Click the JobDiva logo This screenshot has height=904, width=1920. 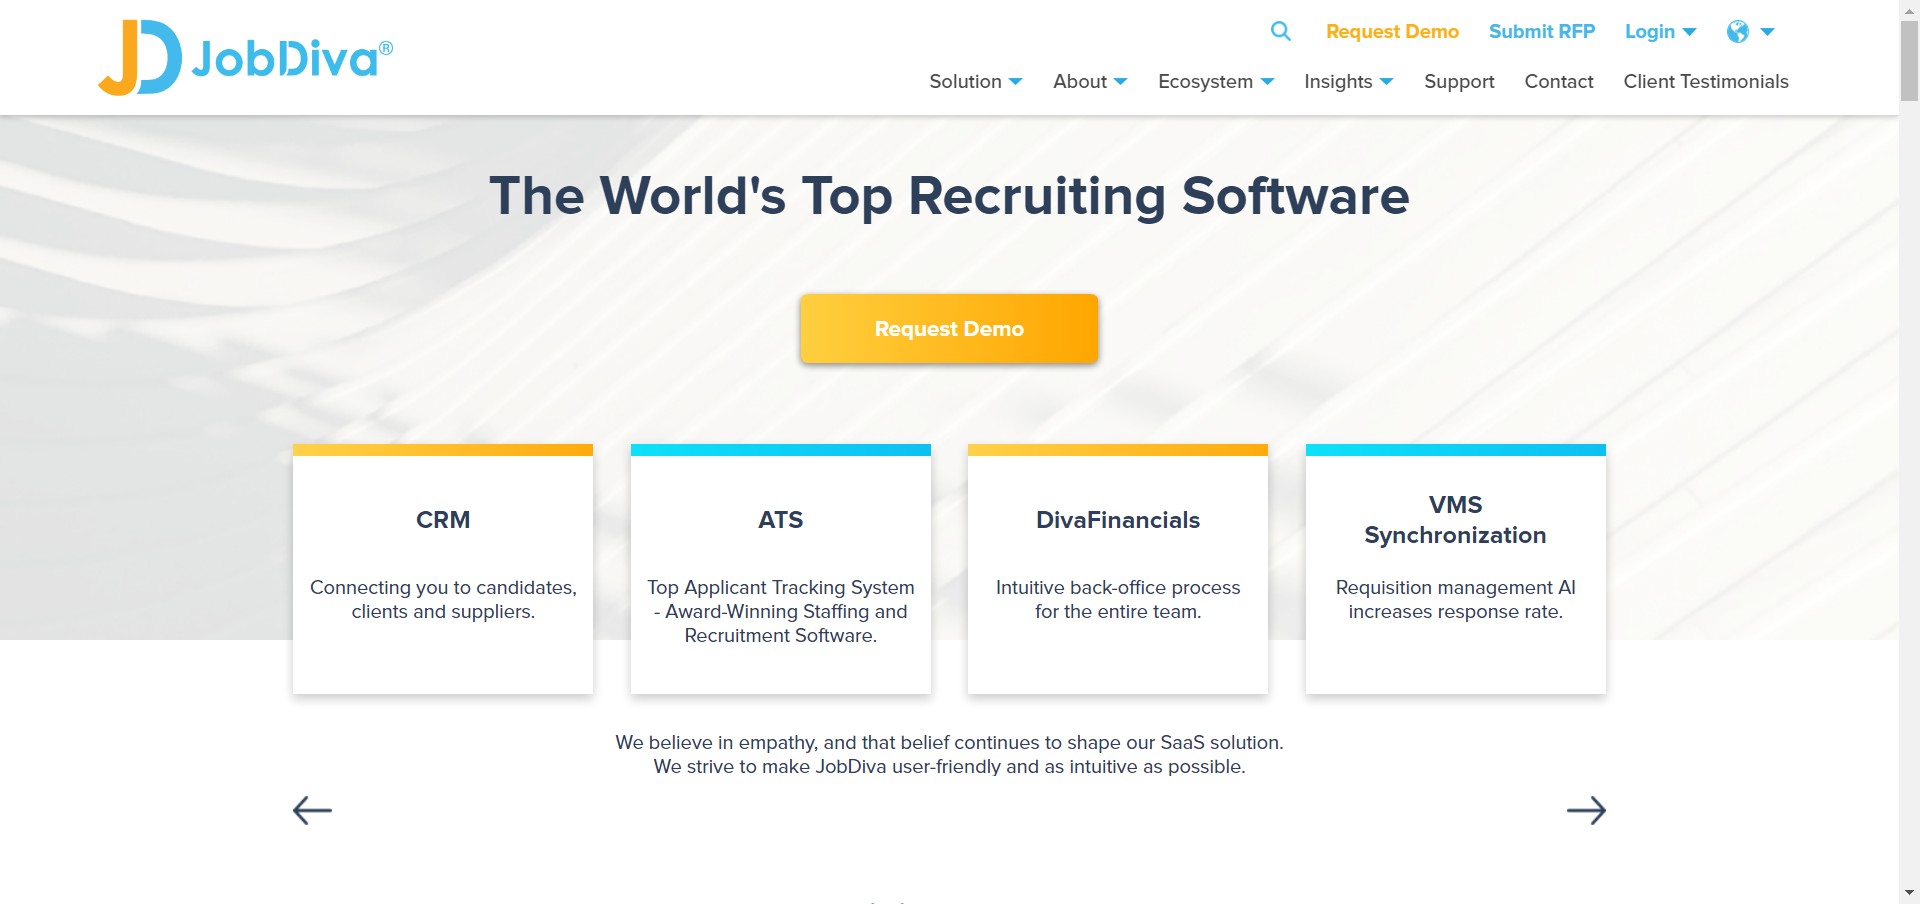[x=245, y=57]
